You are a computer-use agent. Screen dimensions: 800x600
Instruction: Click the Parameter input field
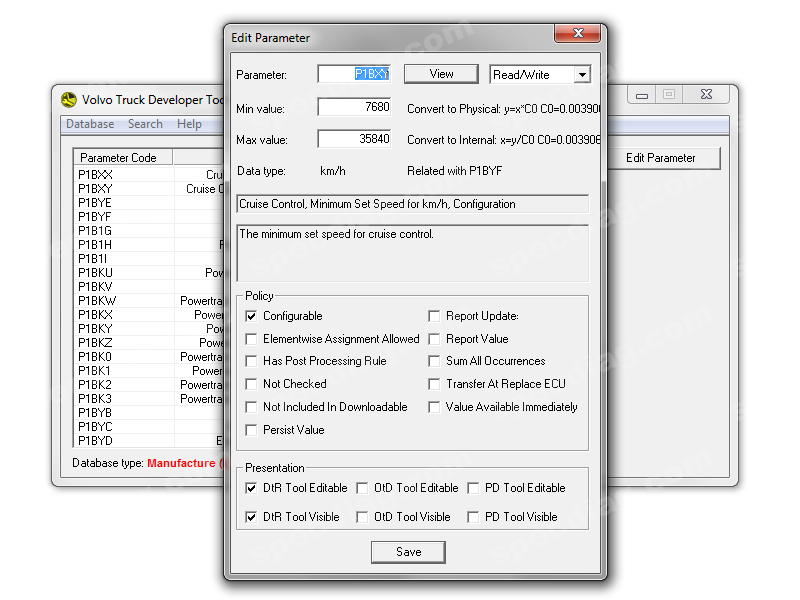tap(354, 74)
